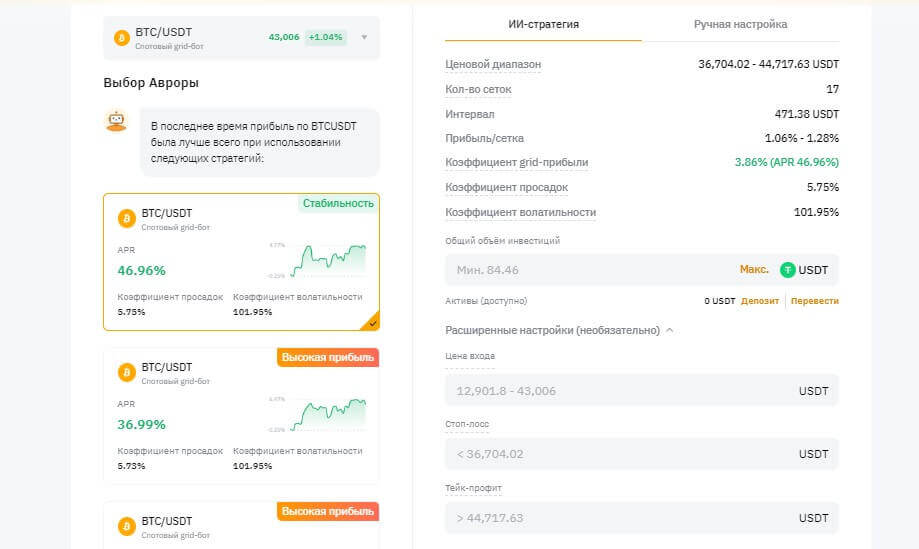Click the APR chart in the 36.99% card

[318, 413]
